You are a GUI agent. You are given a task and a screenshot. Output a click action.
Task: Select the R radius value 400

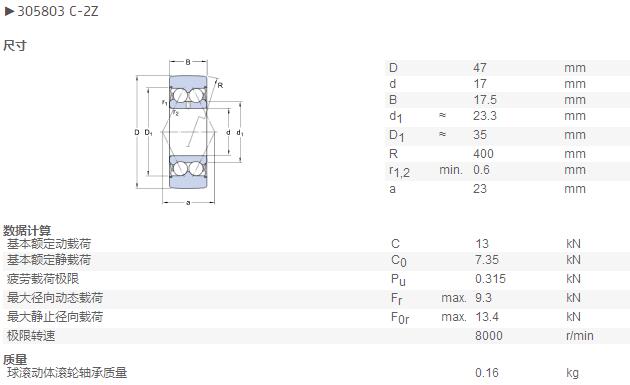tap(483, 154)
